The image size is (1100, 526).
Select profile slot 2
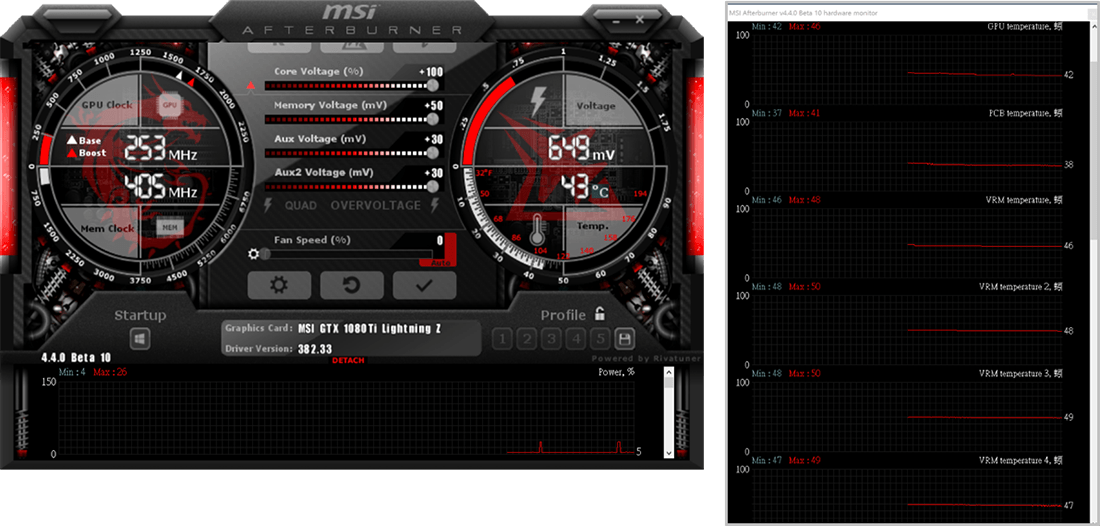pyautogui.click(x=528, y=339)
